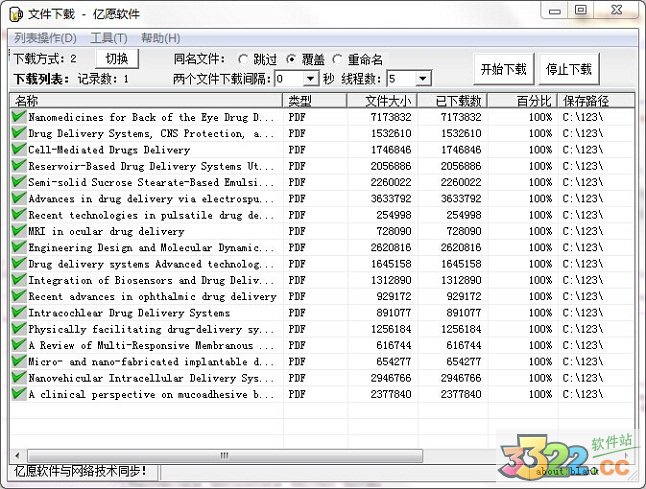Click checkmark icon beside Semi-solid Sucrose Stearate-Based row
The height and width of the screenshot is (489, 646).
tap(19, 182)
